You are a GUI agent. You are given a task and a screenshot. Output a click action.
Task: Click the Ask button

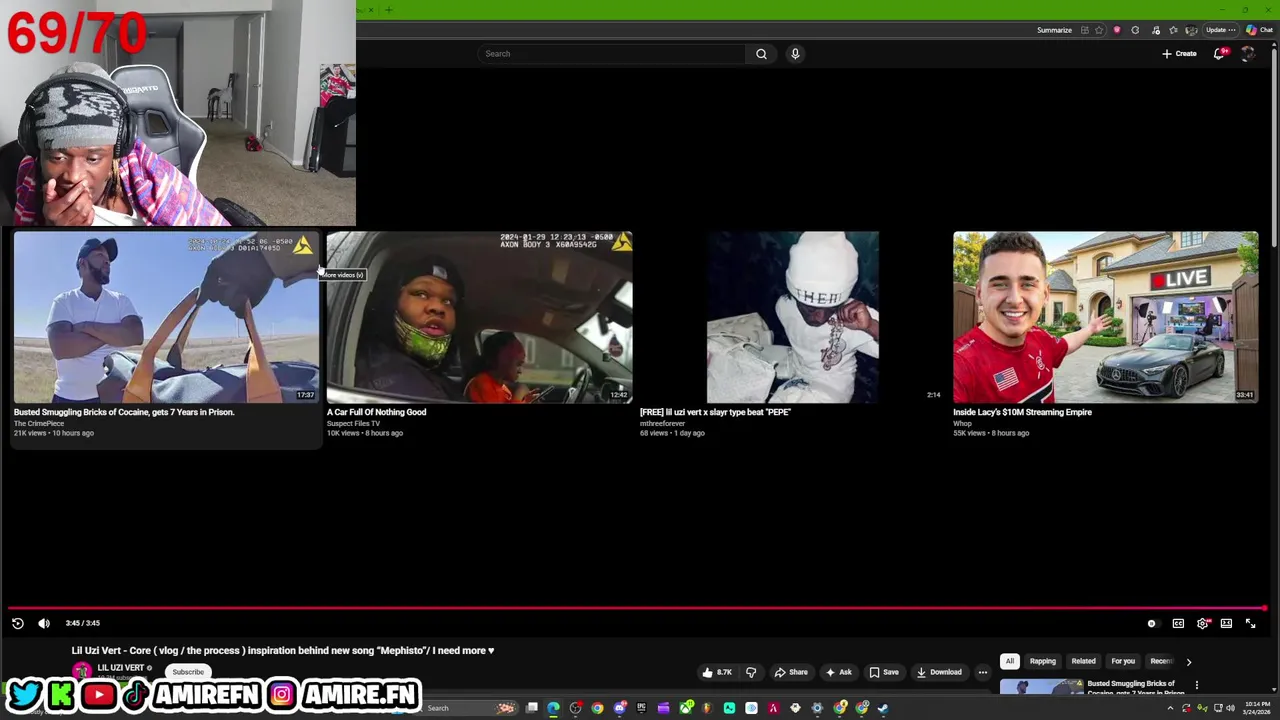838,672
